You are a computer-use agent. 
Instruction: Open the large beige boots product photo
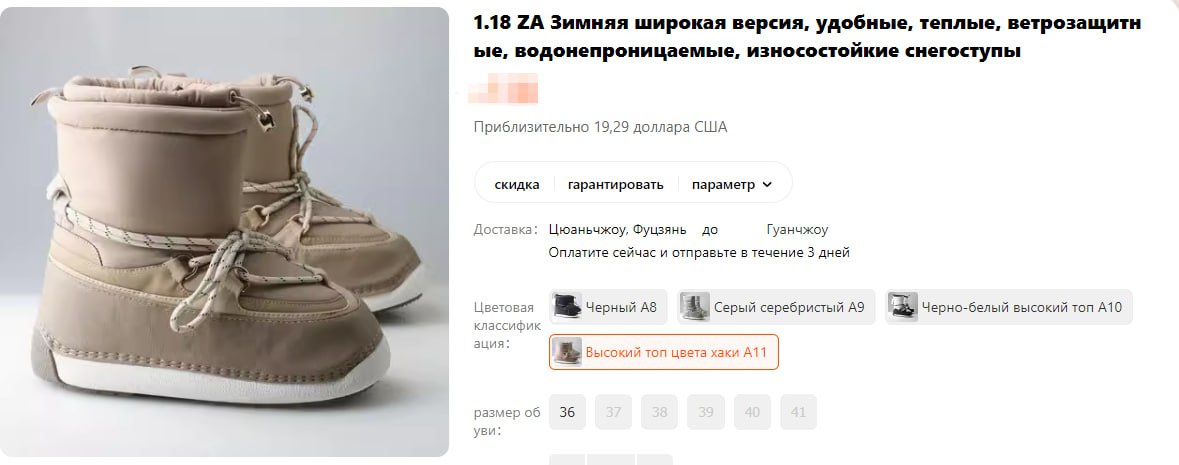225,232
